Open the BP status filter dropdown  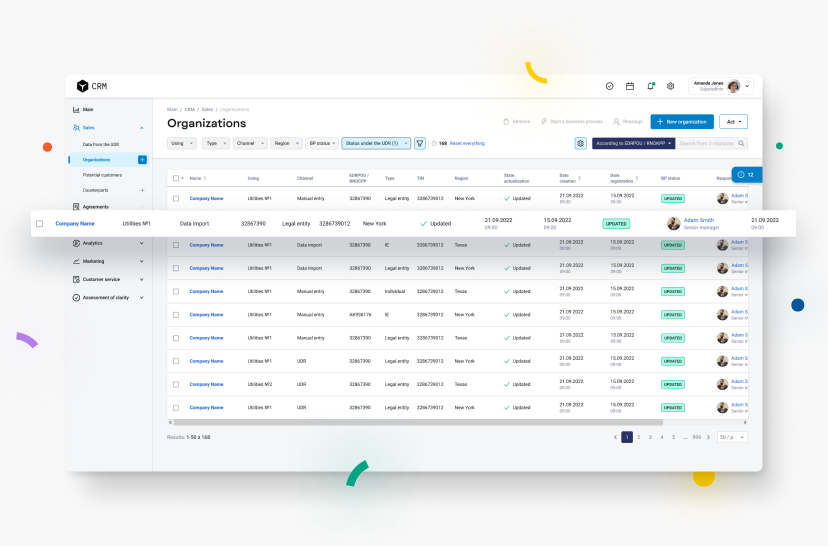click(x=321, y=143)
